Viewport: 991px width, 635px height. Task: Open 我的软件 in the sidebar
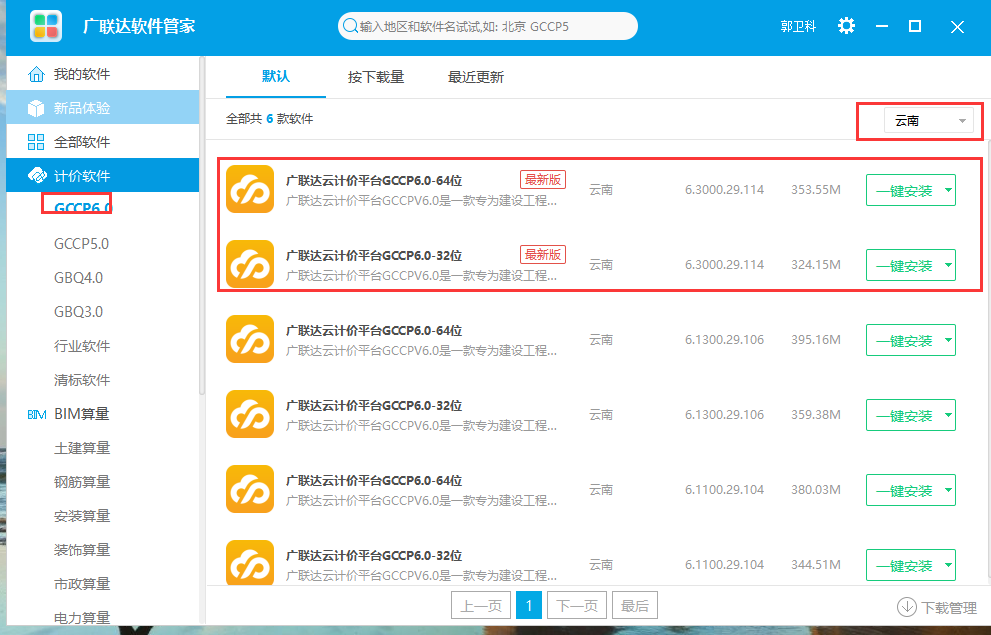pyautogui.click(x=102, y=74)
